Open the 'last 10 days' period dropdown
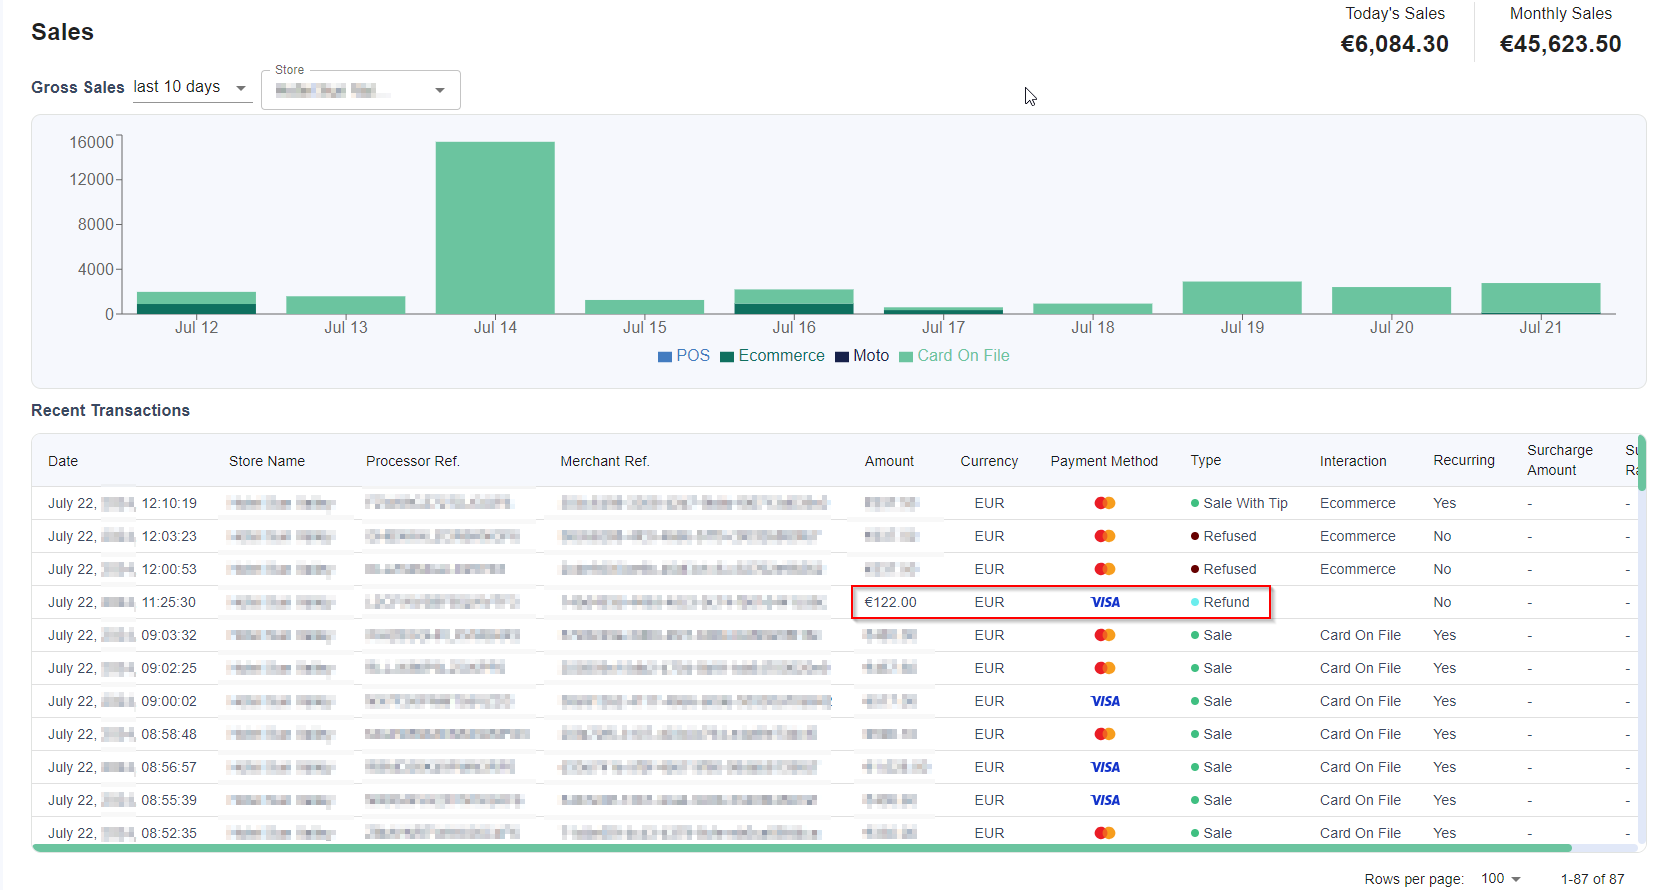The image size is (1653, 890). [x=191, y=88]
